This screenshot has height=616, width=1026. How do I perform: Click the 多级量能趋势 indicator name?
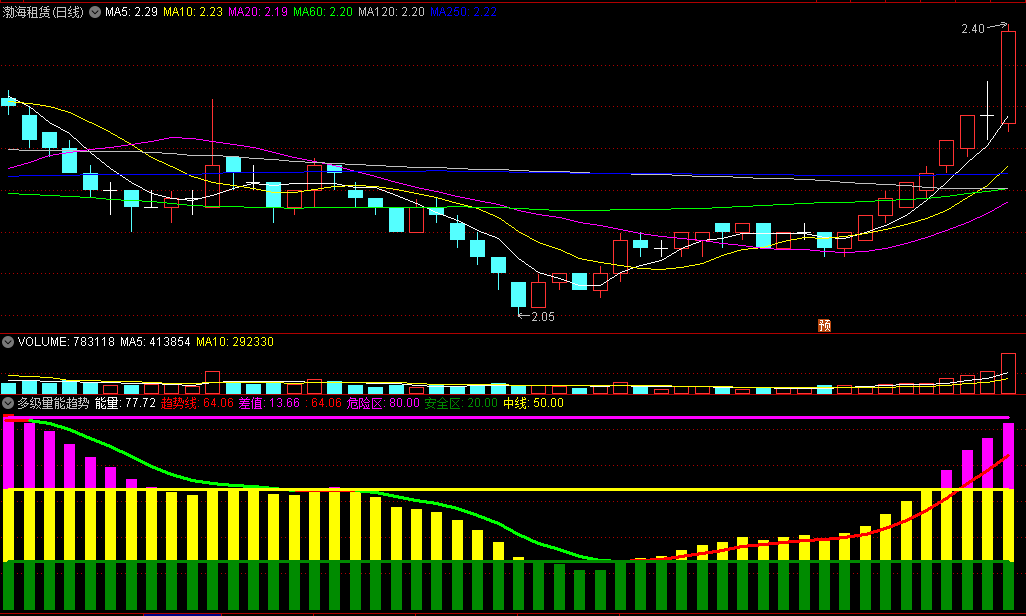(x=53, y=403)
